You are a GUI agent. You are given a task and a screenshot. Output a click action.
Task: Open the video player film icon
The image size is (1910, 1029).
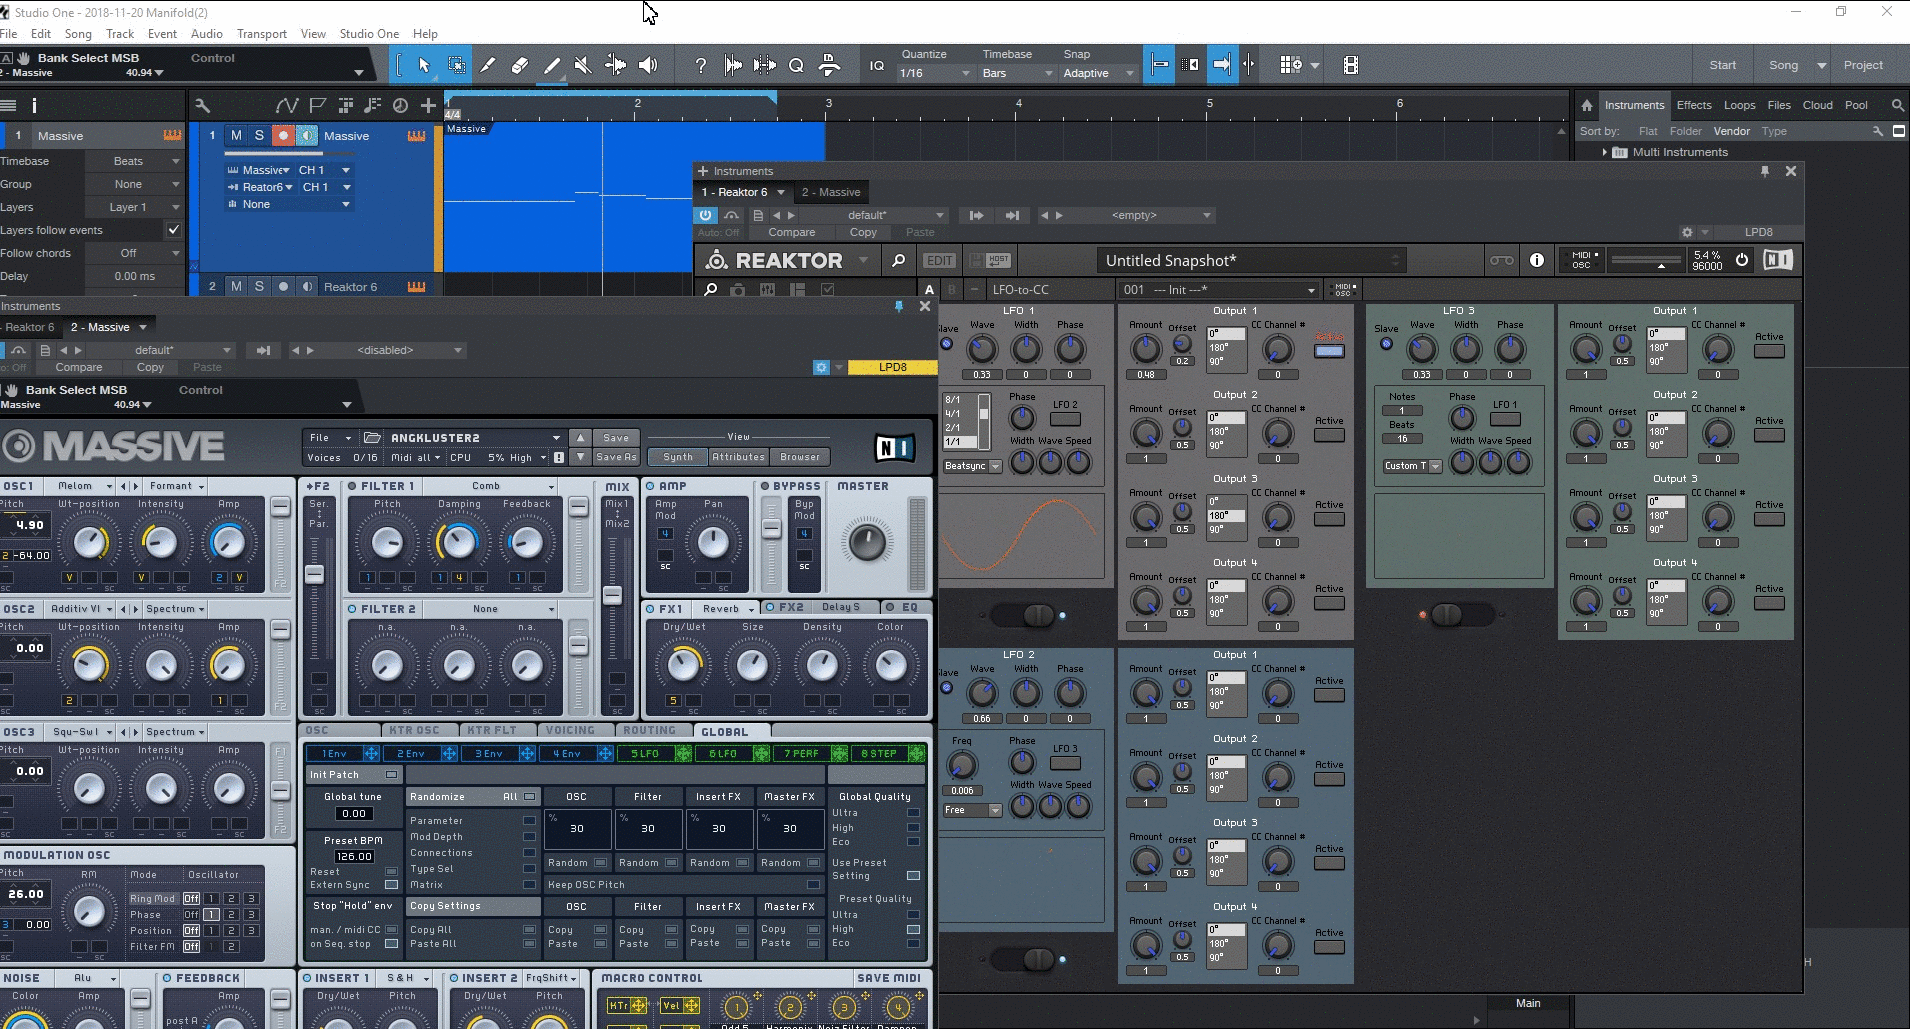click(1351, 65)
